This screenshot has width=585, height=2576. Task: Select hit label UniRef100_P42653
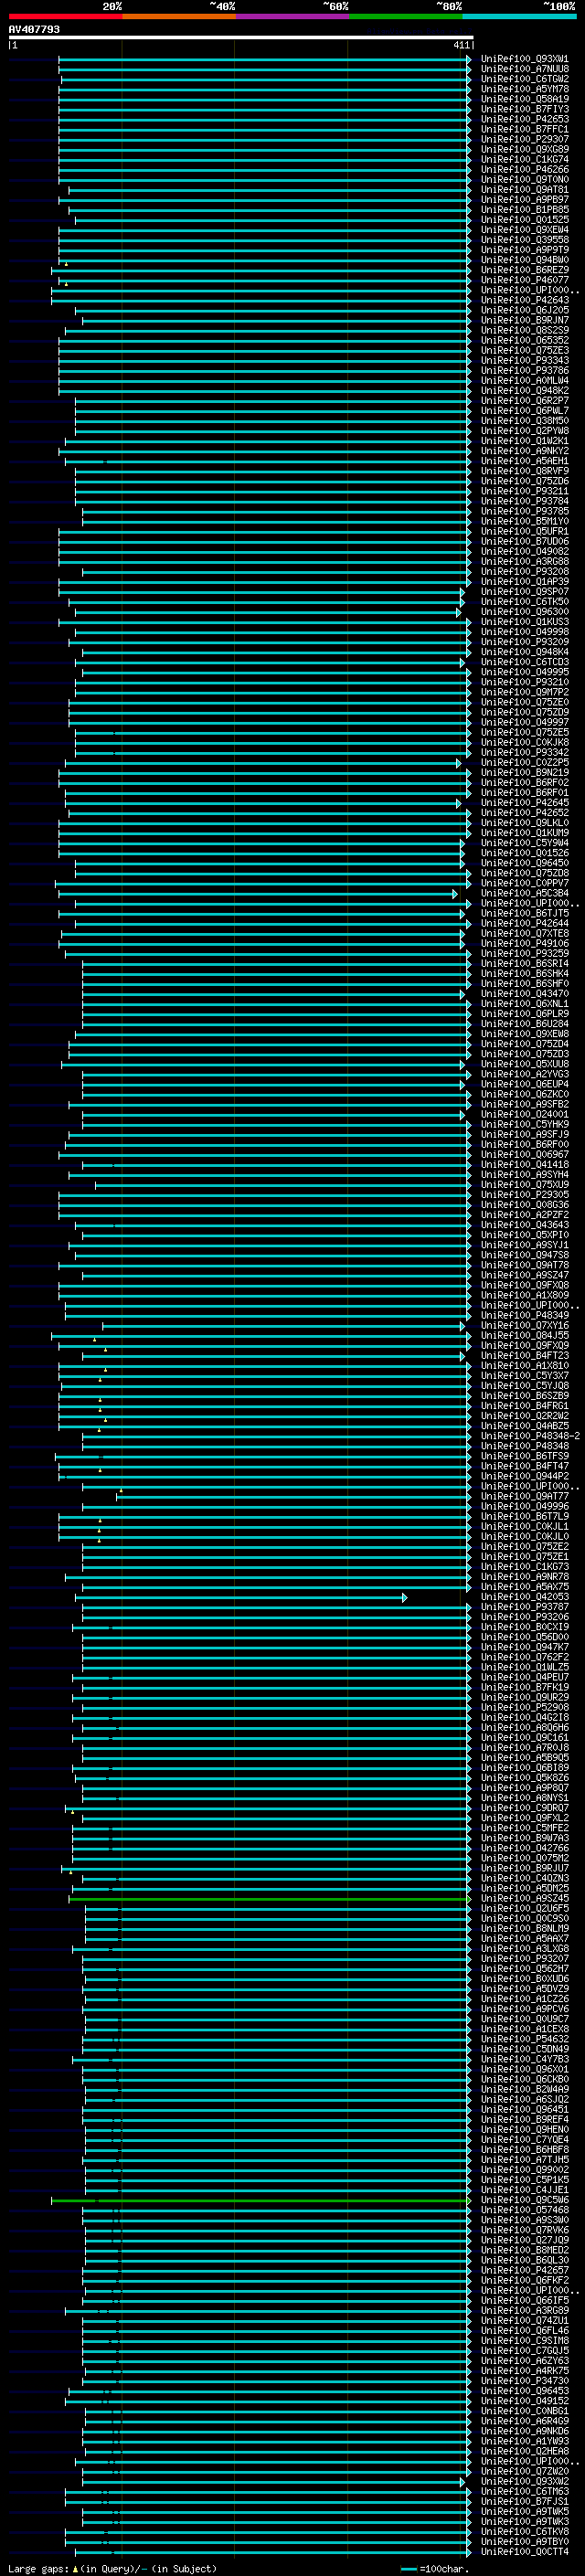[525, 119]
